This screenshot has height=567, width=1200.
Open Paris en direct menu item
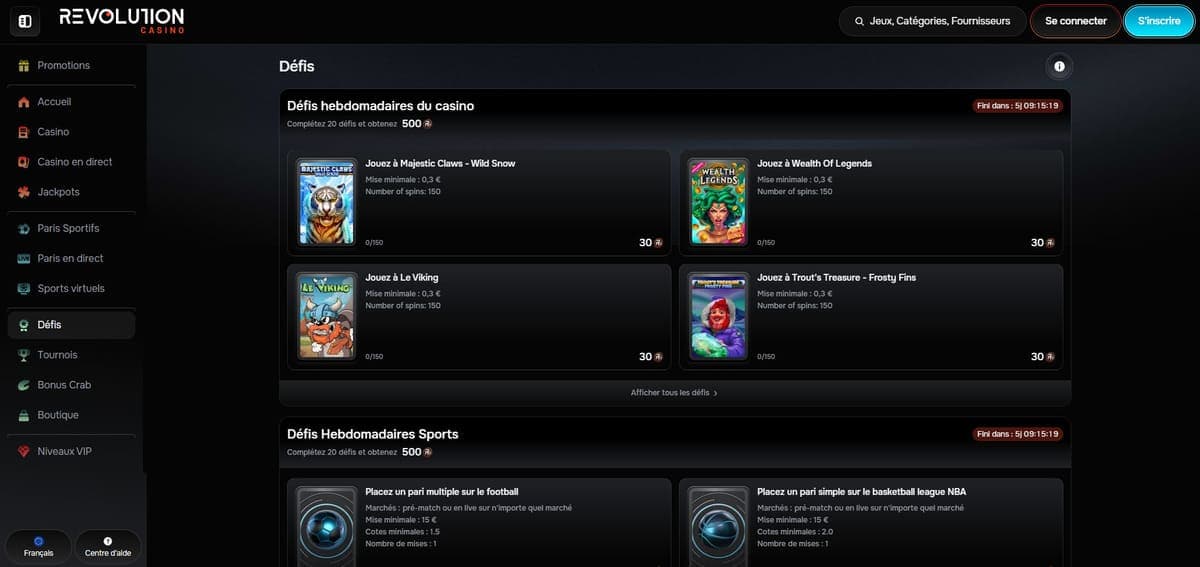pos(71,258)
